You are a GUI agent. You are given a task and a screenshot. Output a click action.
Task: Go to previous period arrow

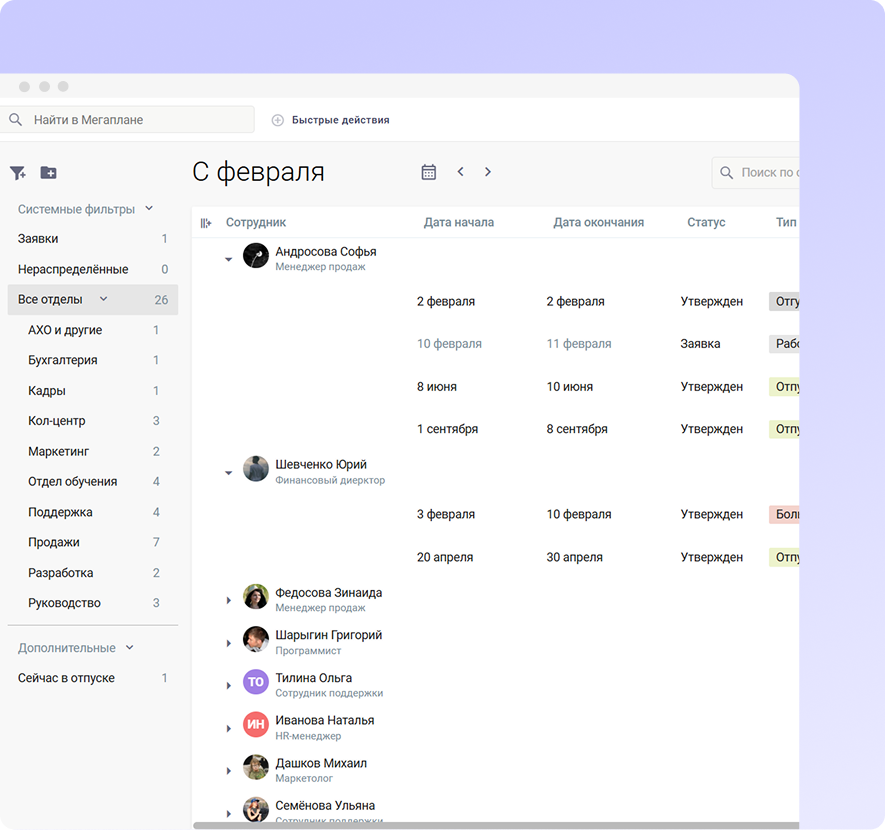pyautogui.click(x=461, y=172)
